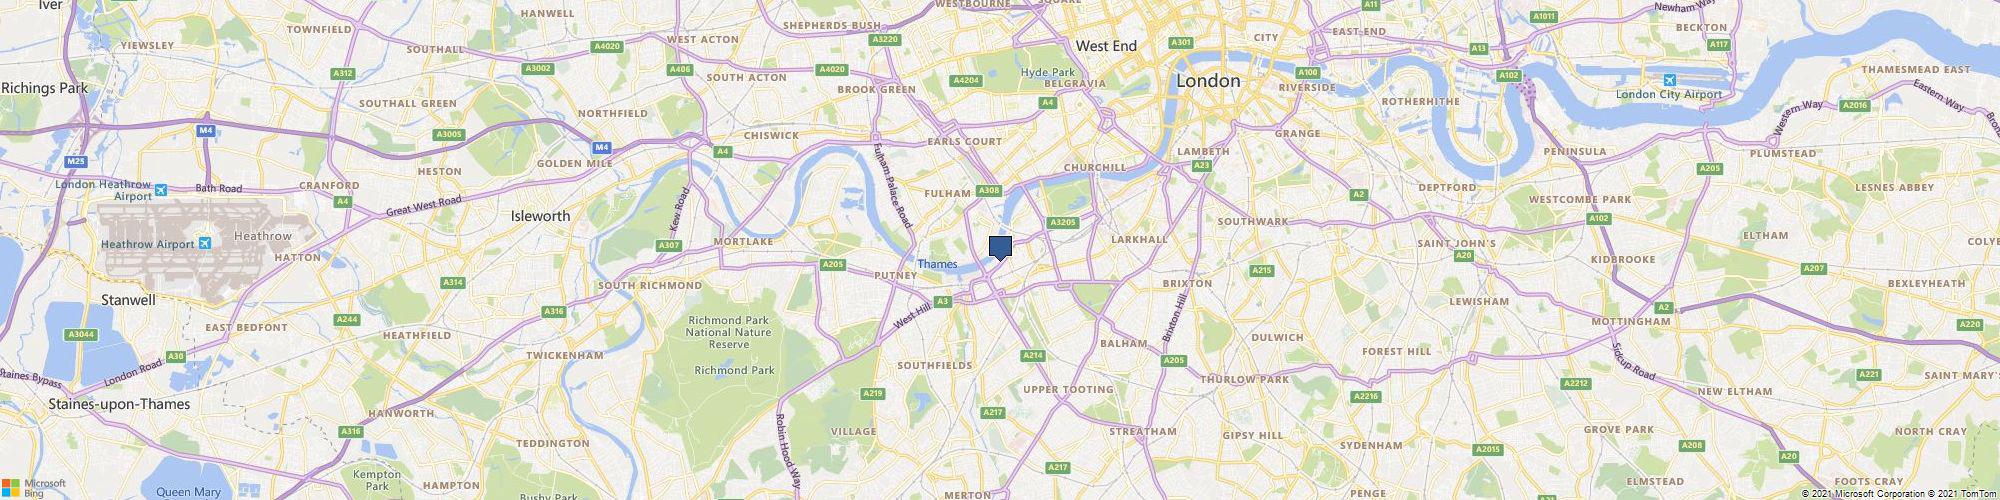Viewport: 2000px width, 500px height.
Task: Click the M25 motorway shield
Action: click(x=75, y=161)
